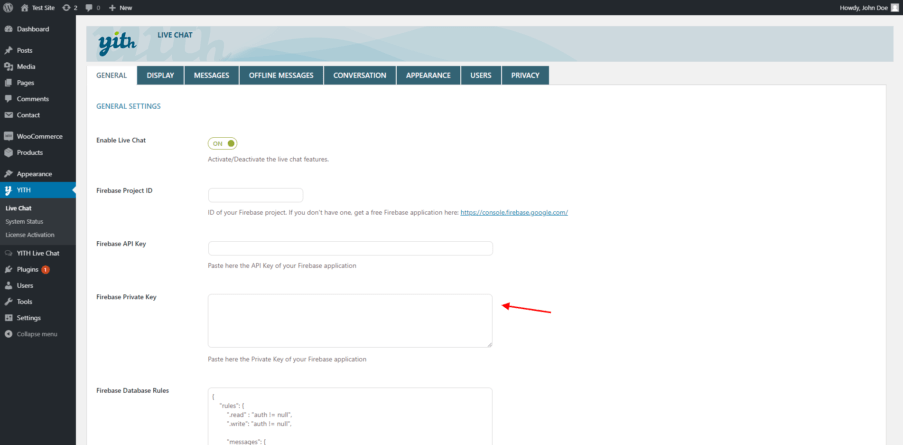Screen dimensions: 903x445
Task: Click the Plugins update badge showing 1
Action: click(x=45, y=269)
